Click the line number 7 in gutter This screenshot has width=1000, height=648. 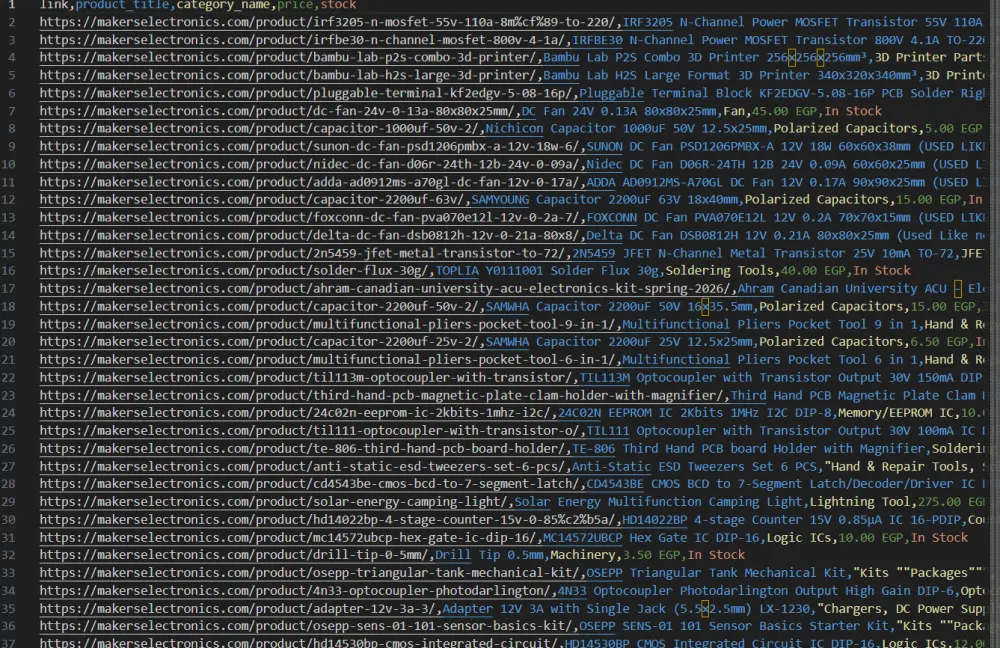12,111
